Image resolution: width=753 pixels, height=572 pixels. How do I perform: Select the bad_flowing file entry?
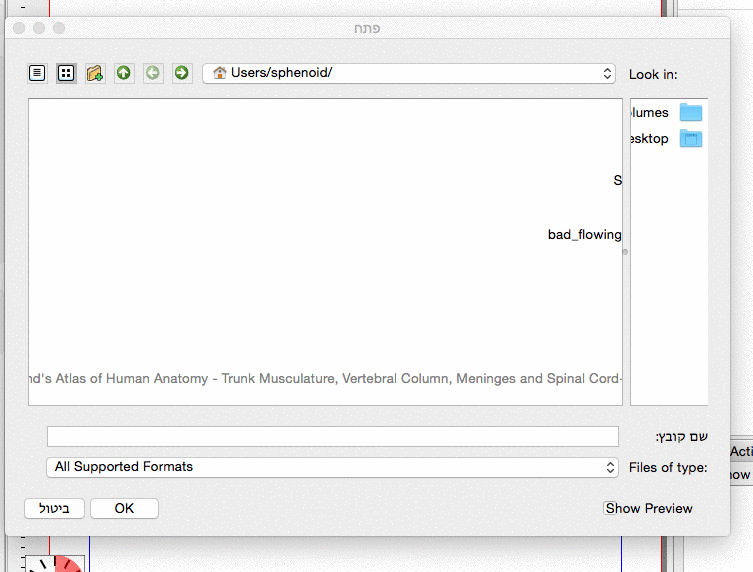pos(585,235)
